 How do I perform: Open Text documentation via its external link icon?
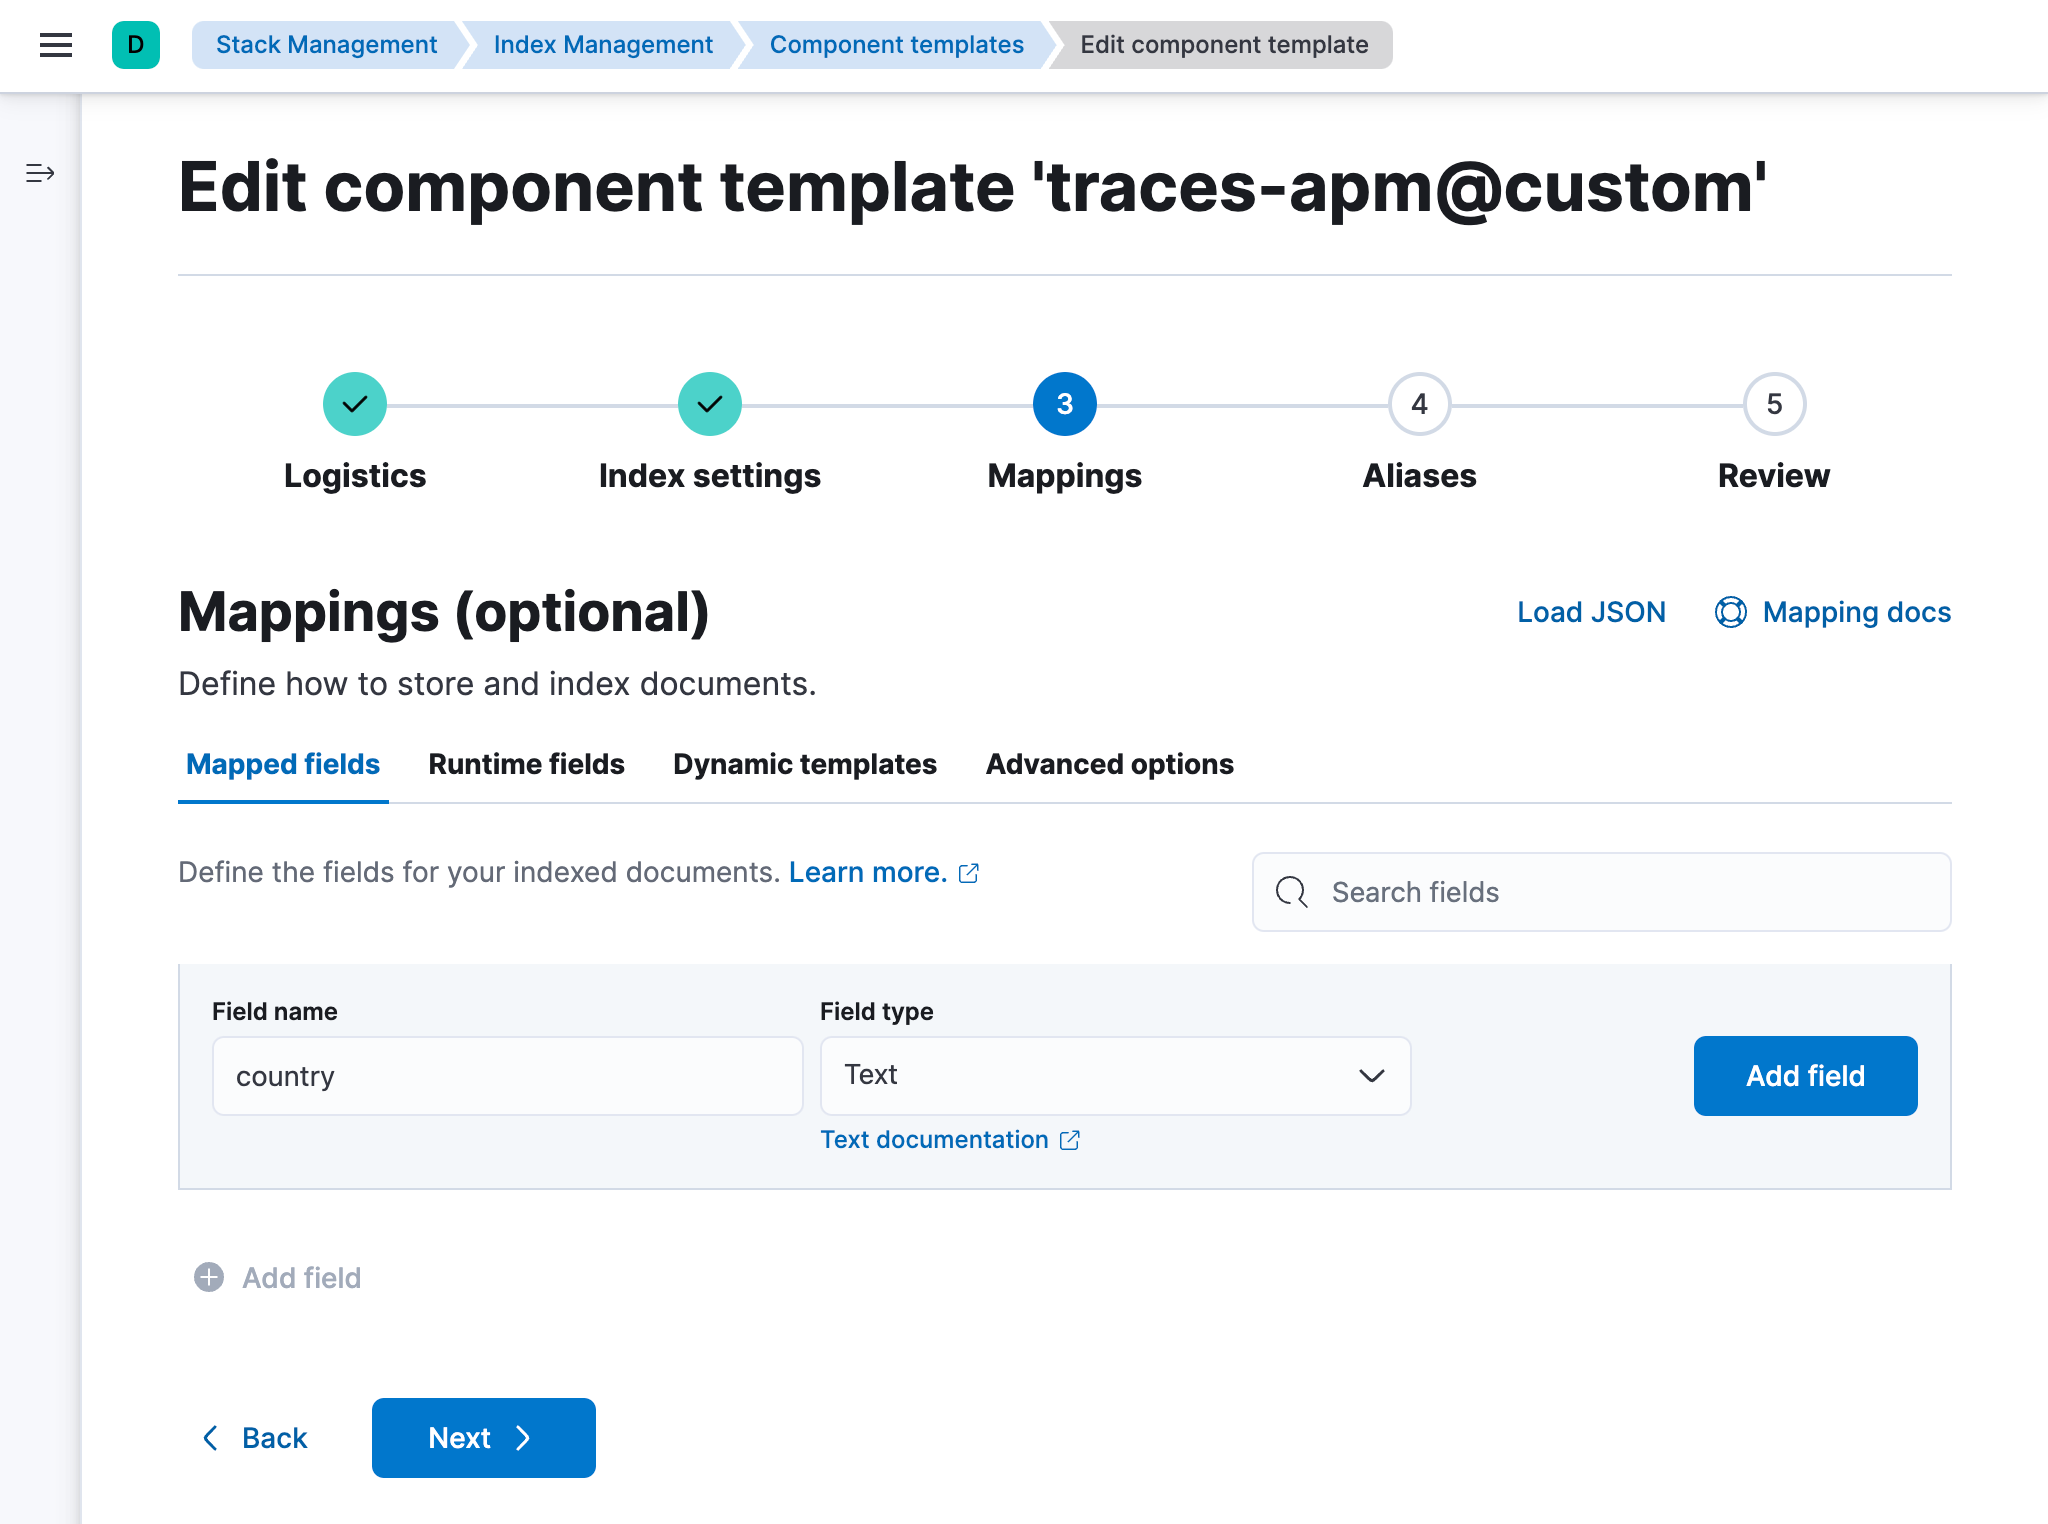[1071, 1139]
